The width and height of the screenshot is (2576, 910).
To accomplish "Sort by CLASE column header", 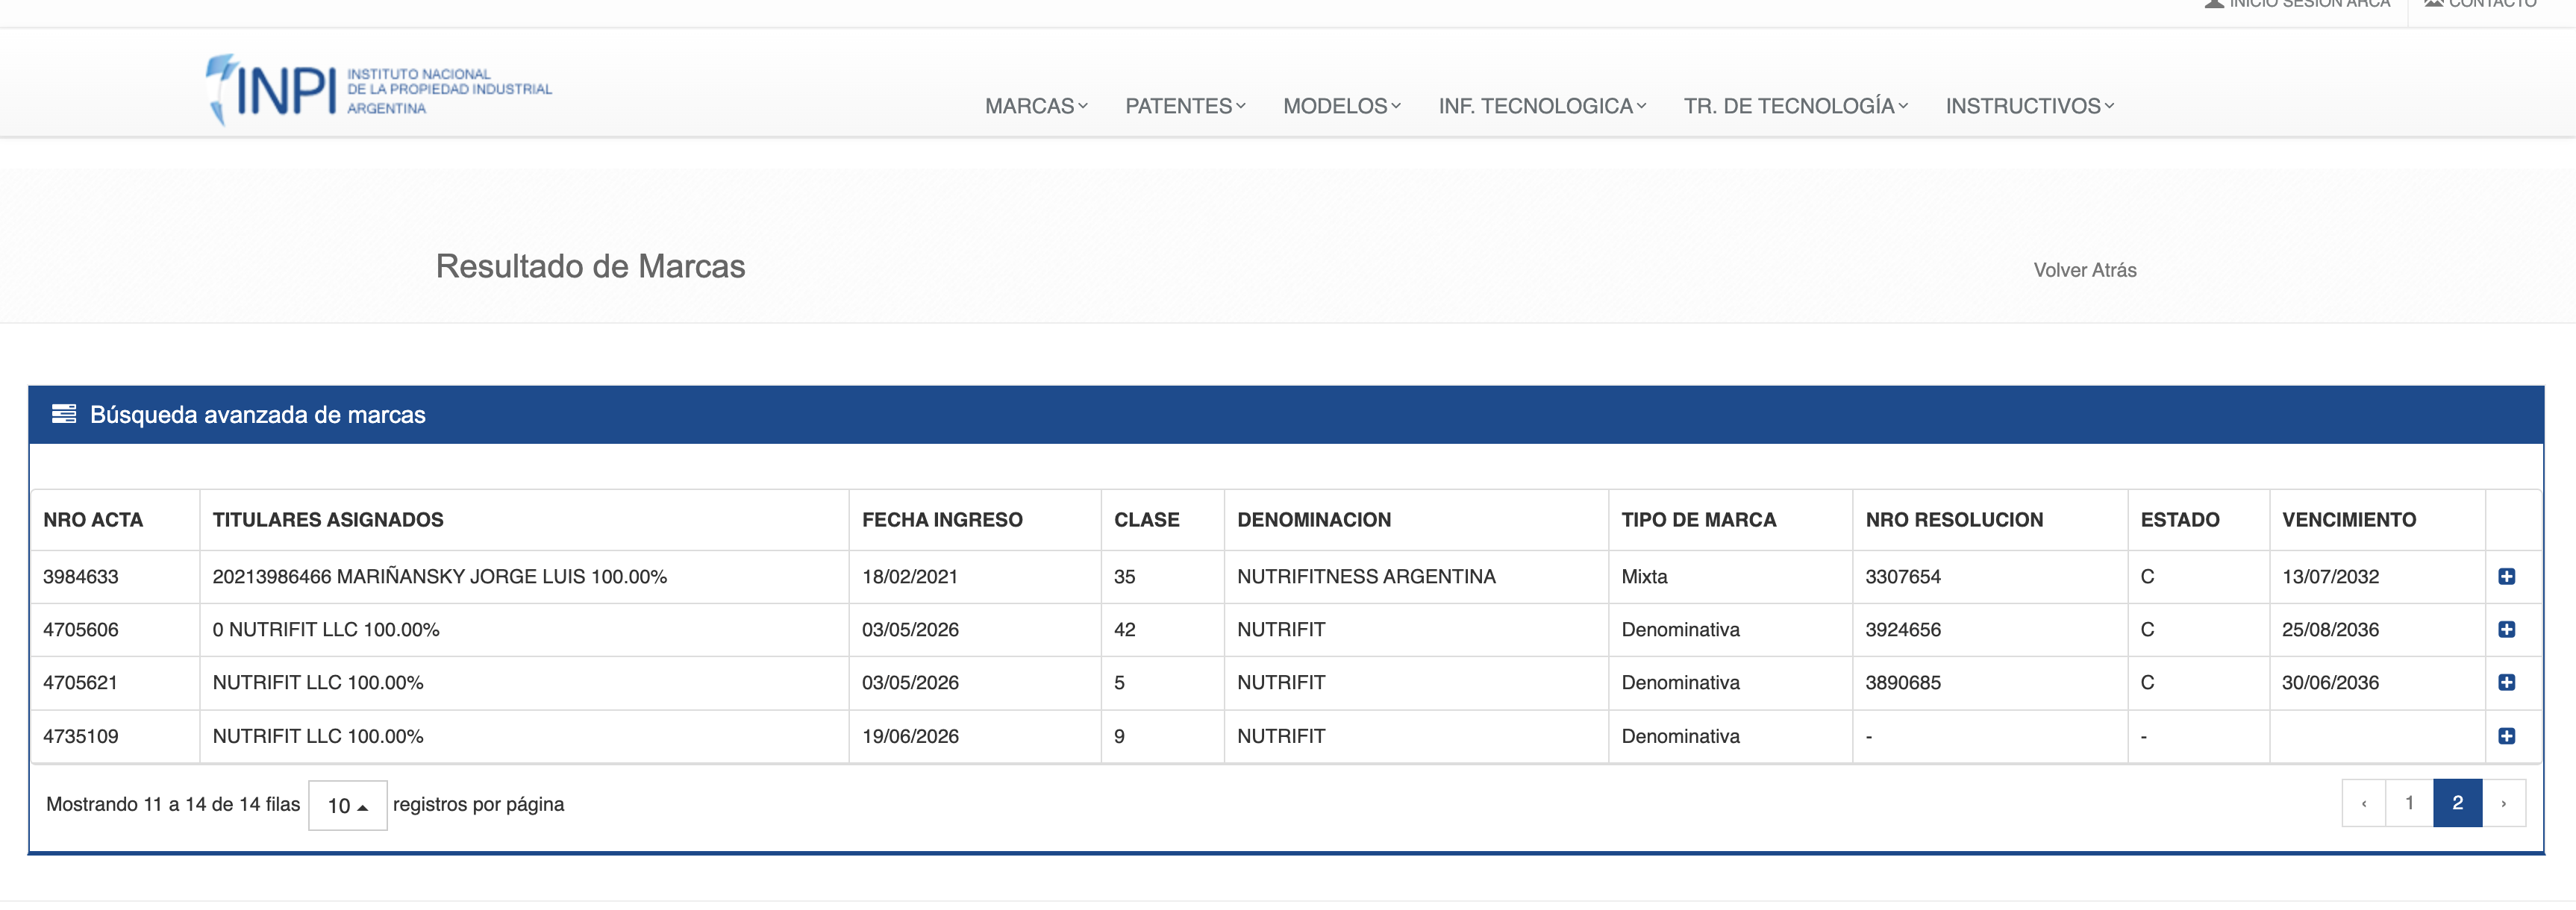I will (1147, 520).
